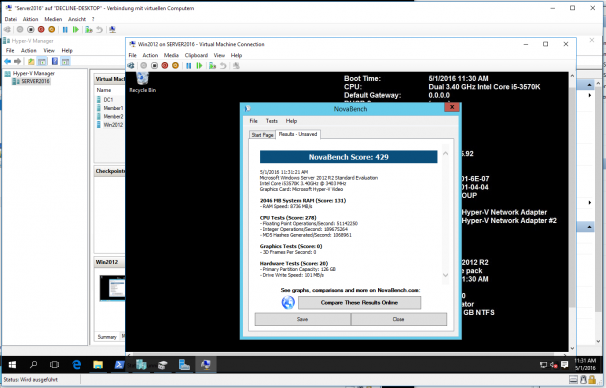Click Enhanced Session icon in outer Server2016 toolbar

pyautogui.click(x=112, y=30)
